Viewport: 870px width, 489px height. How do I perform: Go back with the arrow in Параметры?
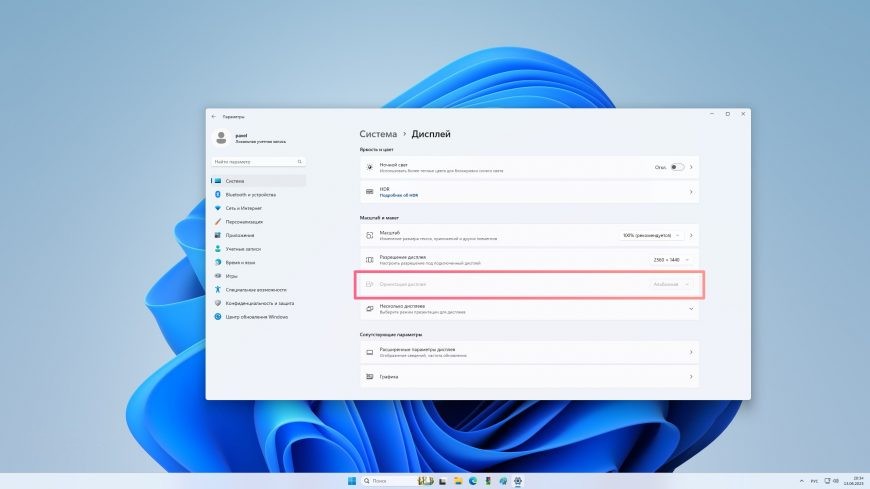[x=214, y=117]
